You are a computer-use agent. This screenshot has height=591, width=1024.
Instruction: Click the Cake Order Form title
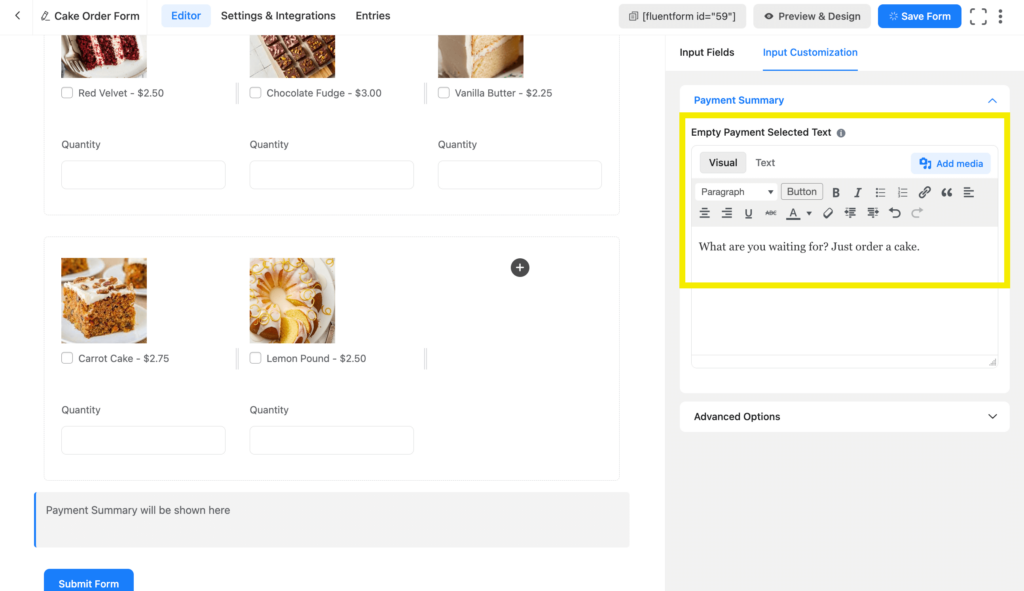point(97,16)
